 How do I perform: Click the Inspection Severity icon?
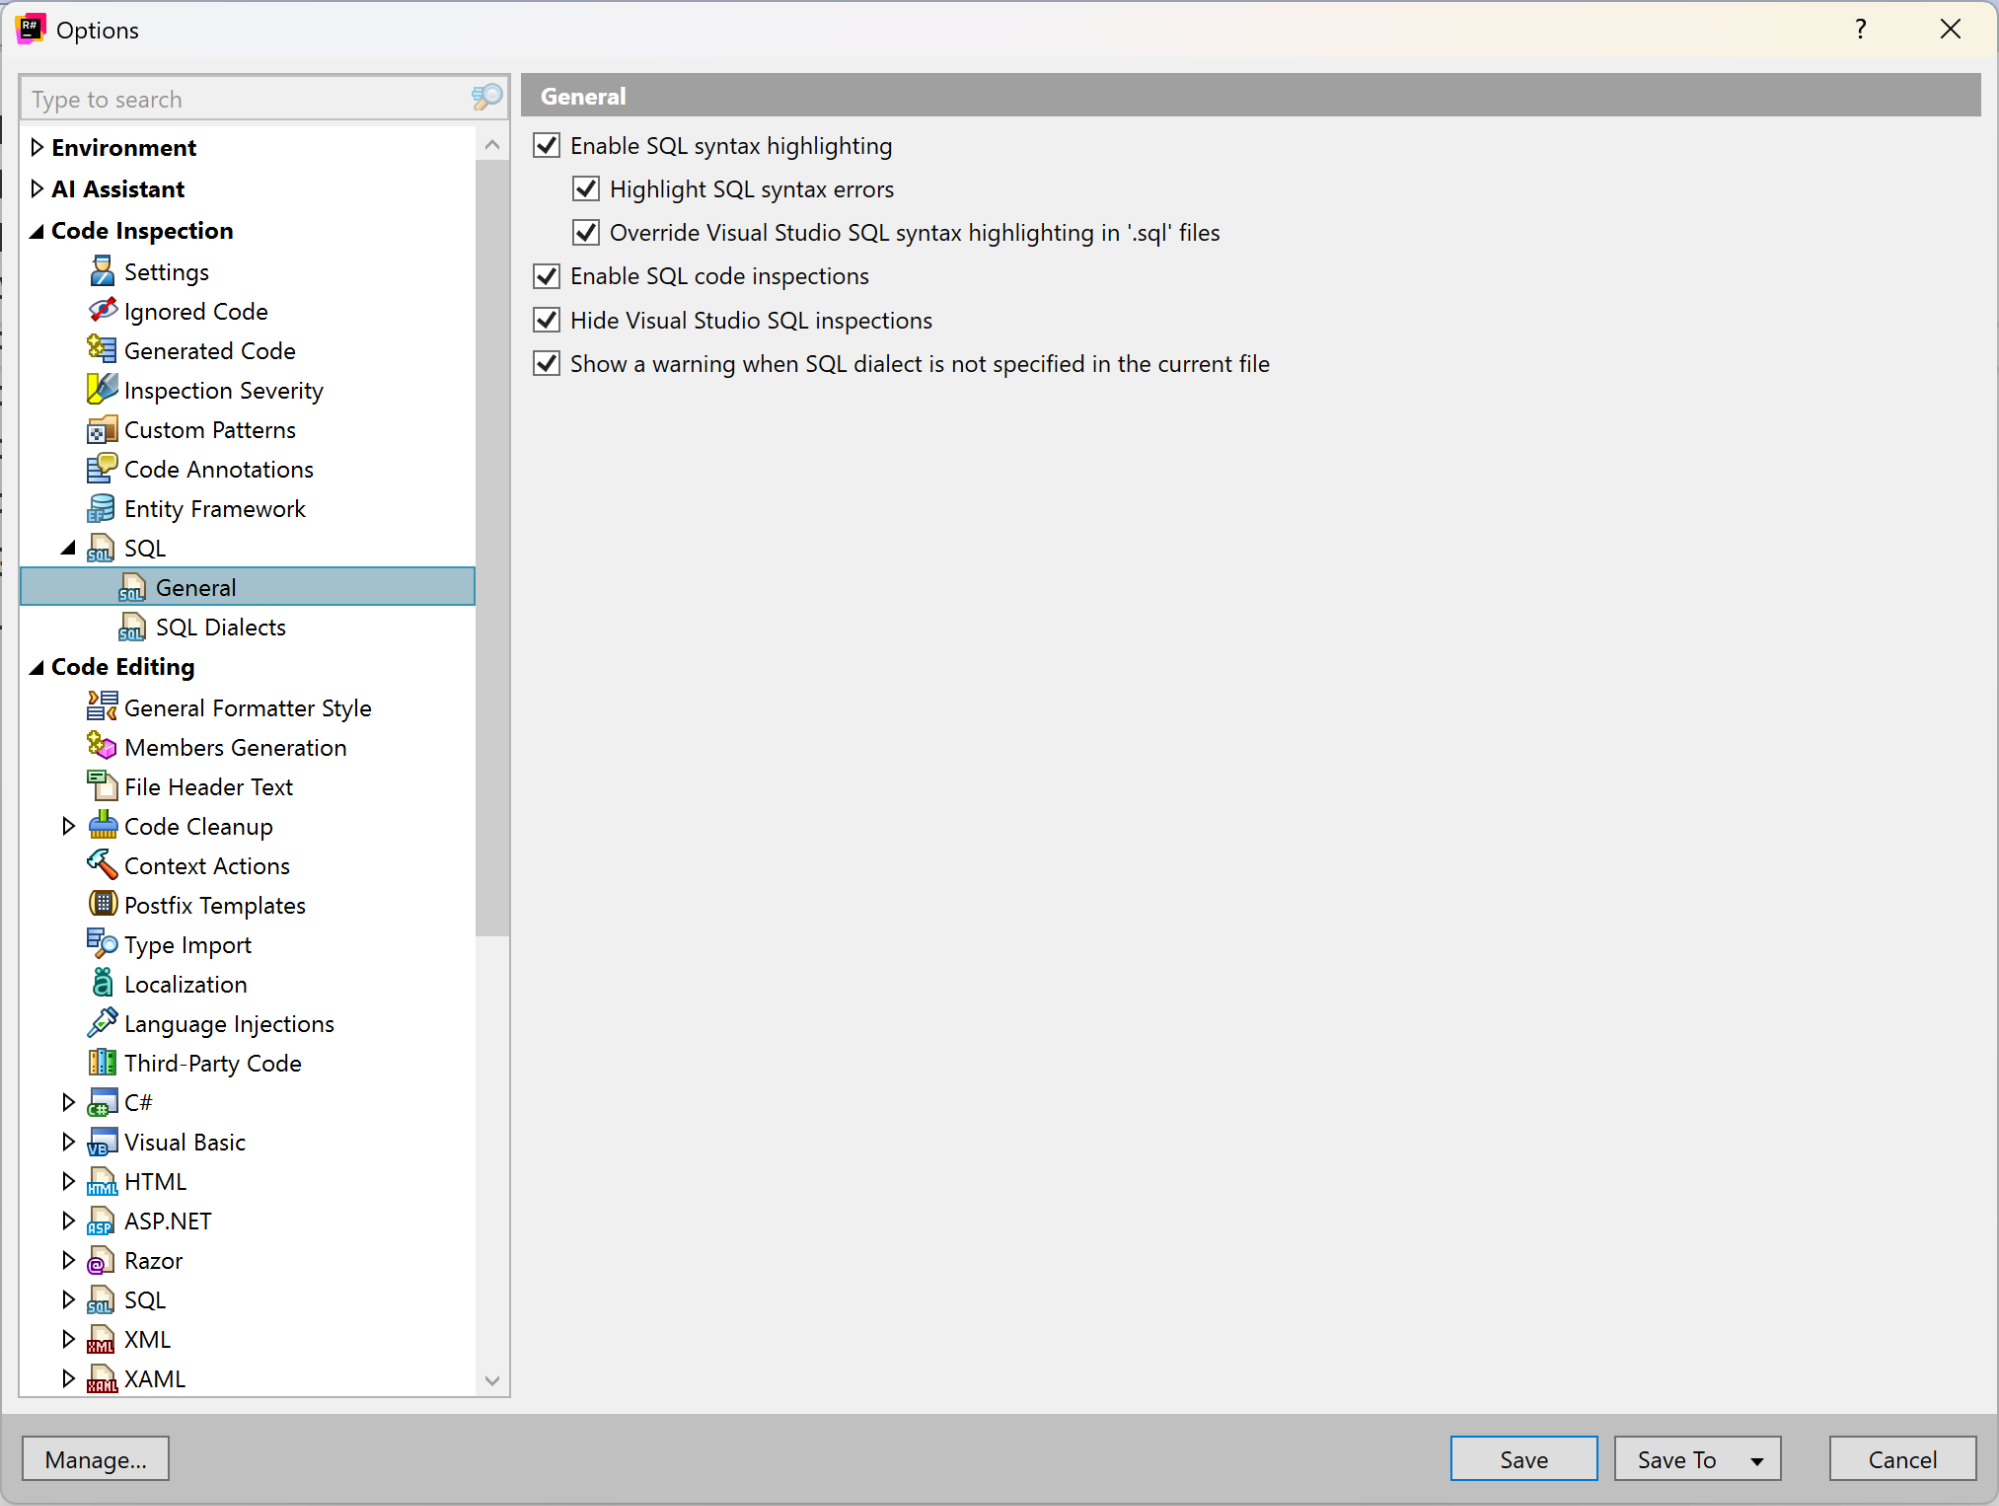[102, 390]
